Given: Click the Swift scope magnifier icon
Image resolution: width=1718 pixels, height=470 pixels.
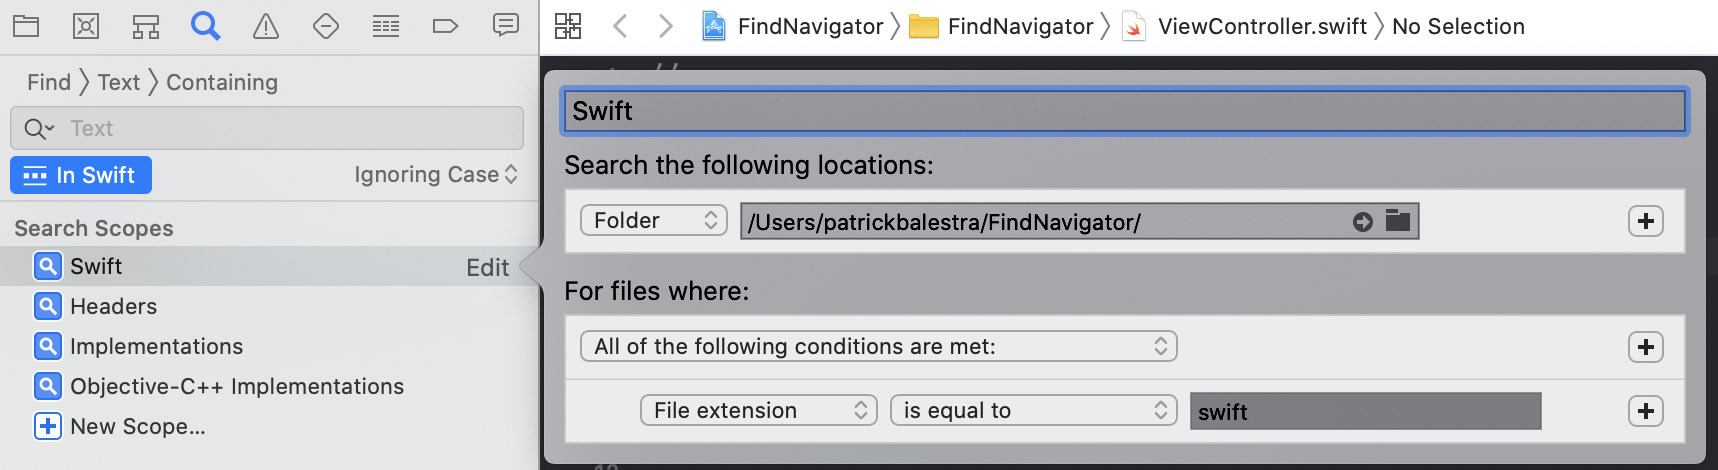Looking at the screenshot, I should pos(48,266).
